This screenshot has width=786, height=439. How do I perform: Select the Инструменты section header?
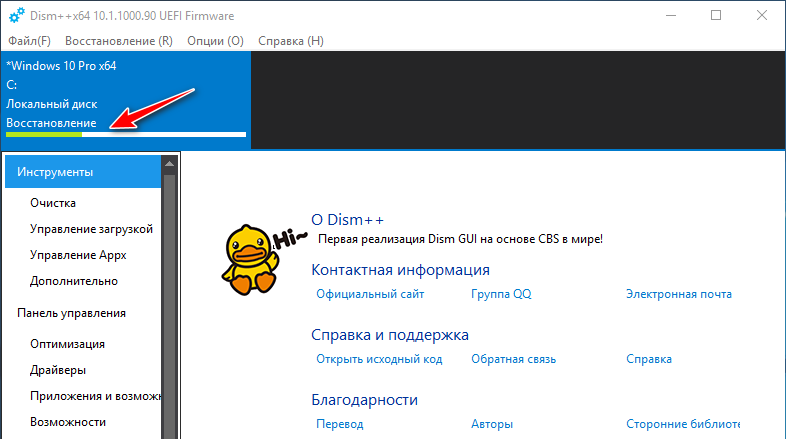(x=83, y=172)
